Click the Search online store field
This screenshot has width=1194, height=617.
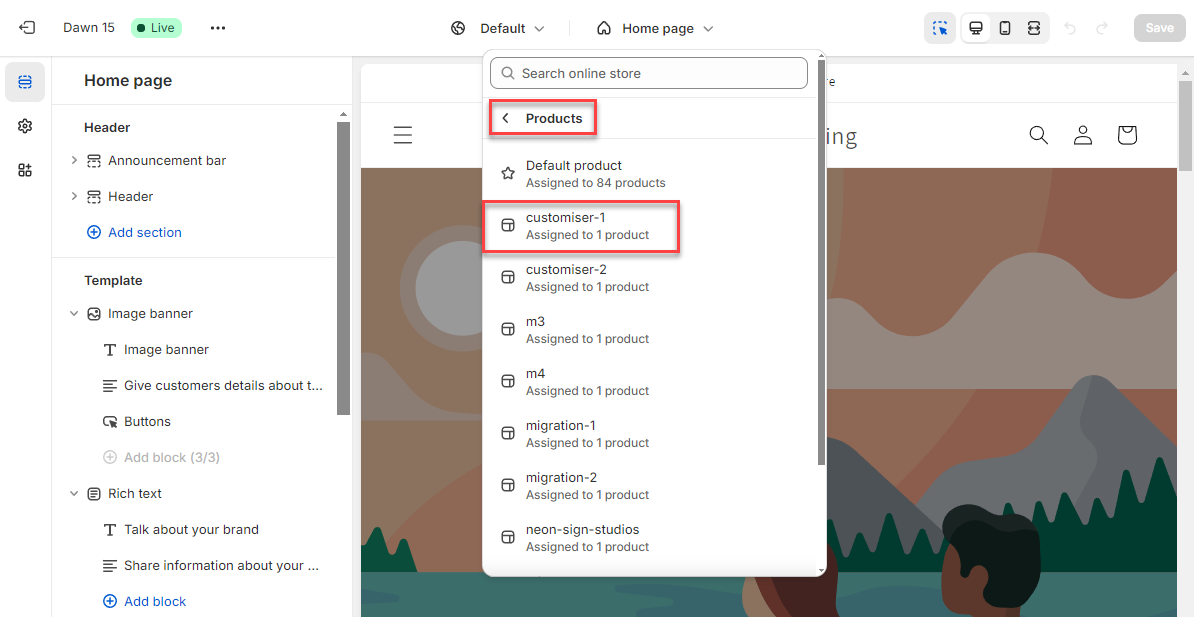coord(648,73)
